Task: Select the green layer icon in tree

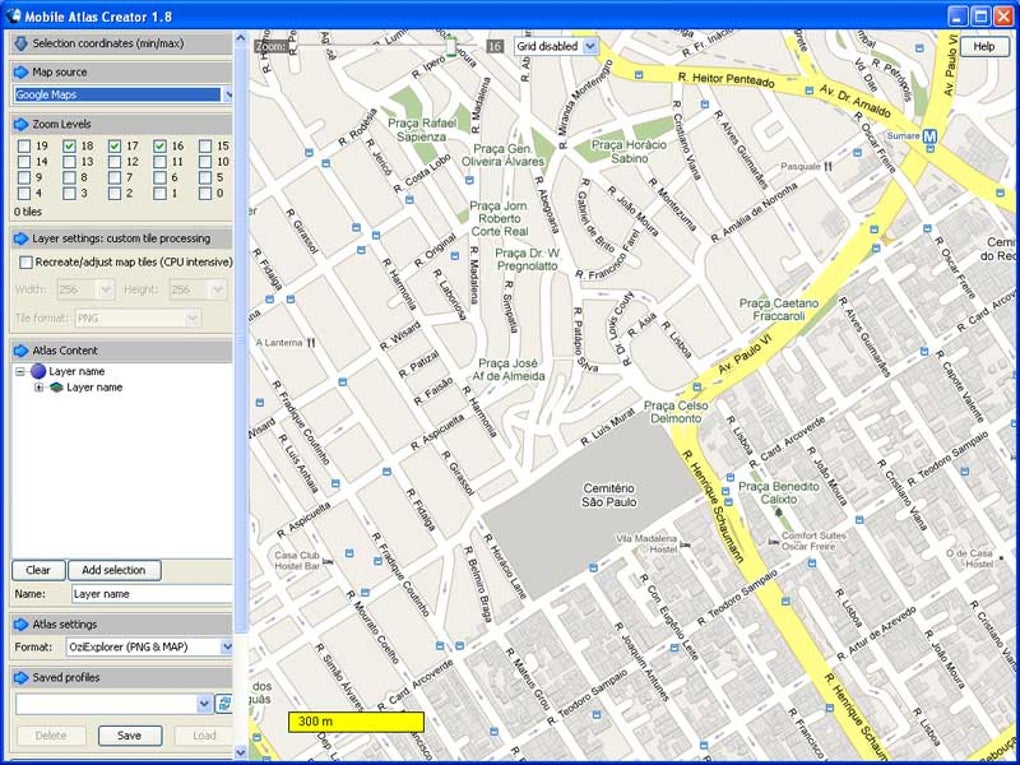Action: [57, 387]
